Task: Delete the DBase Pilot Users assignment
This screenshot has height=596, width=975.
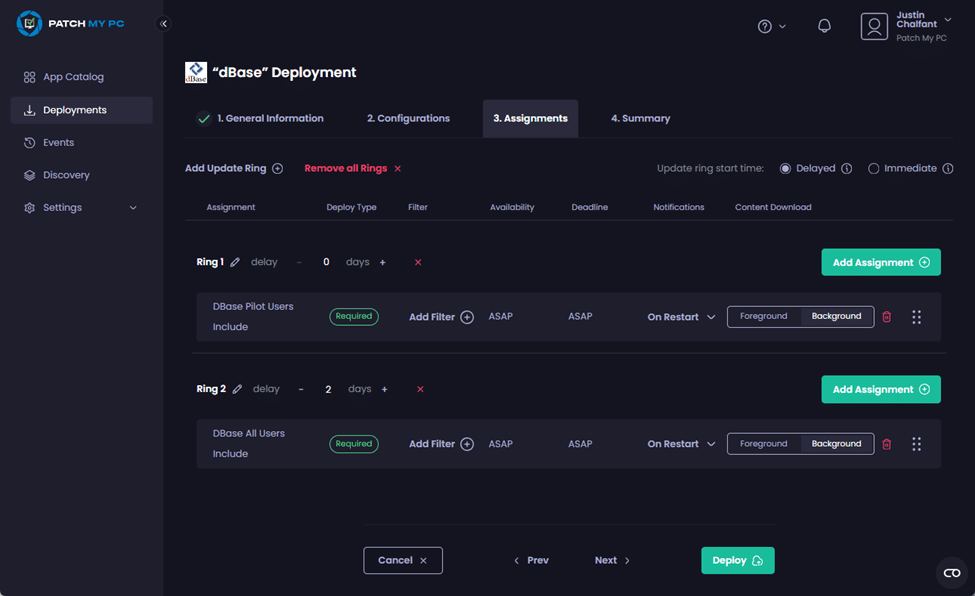Action: [x=886, y=317]
